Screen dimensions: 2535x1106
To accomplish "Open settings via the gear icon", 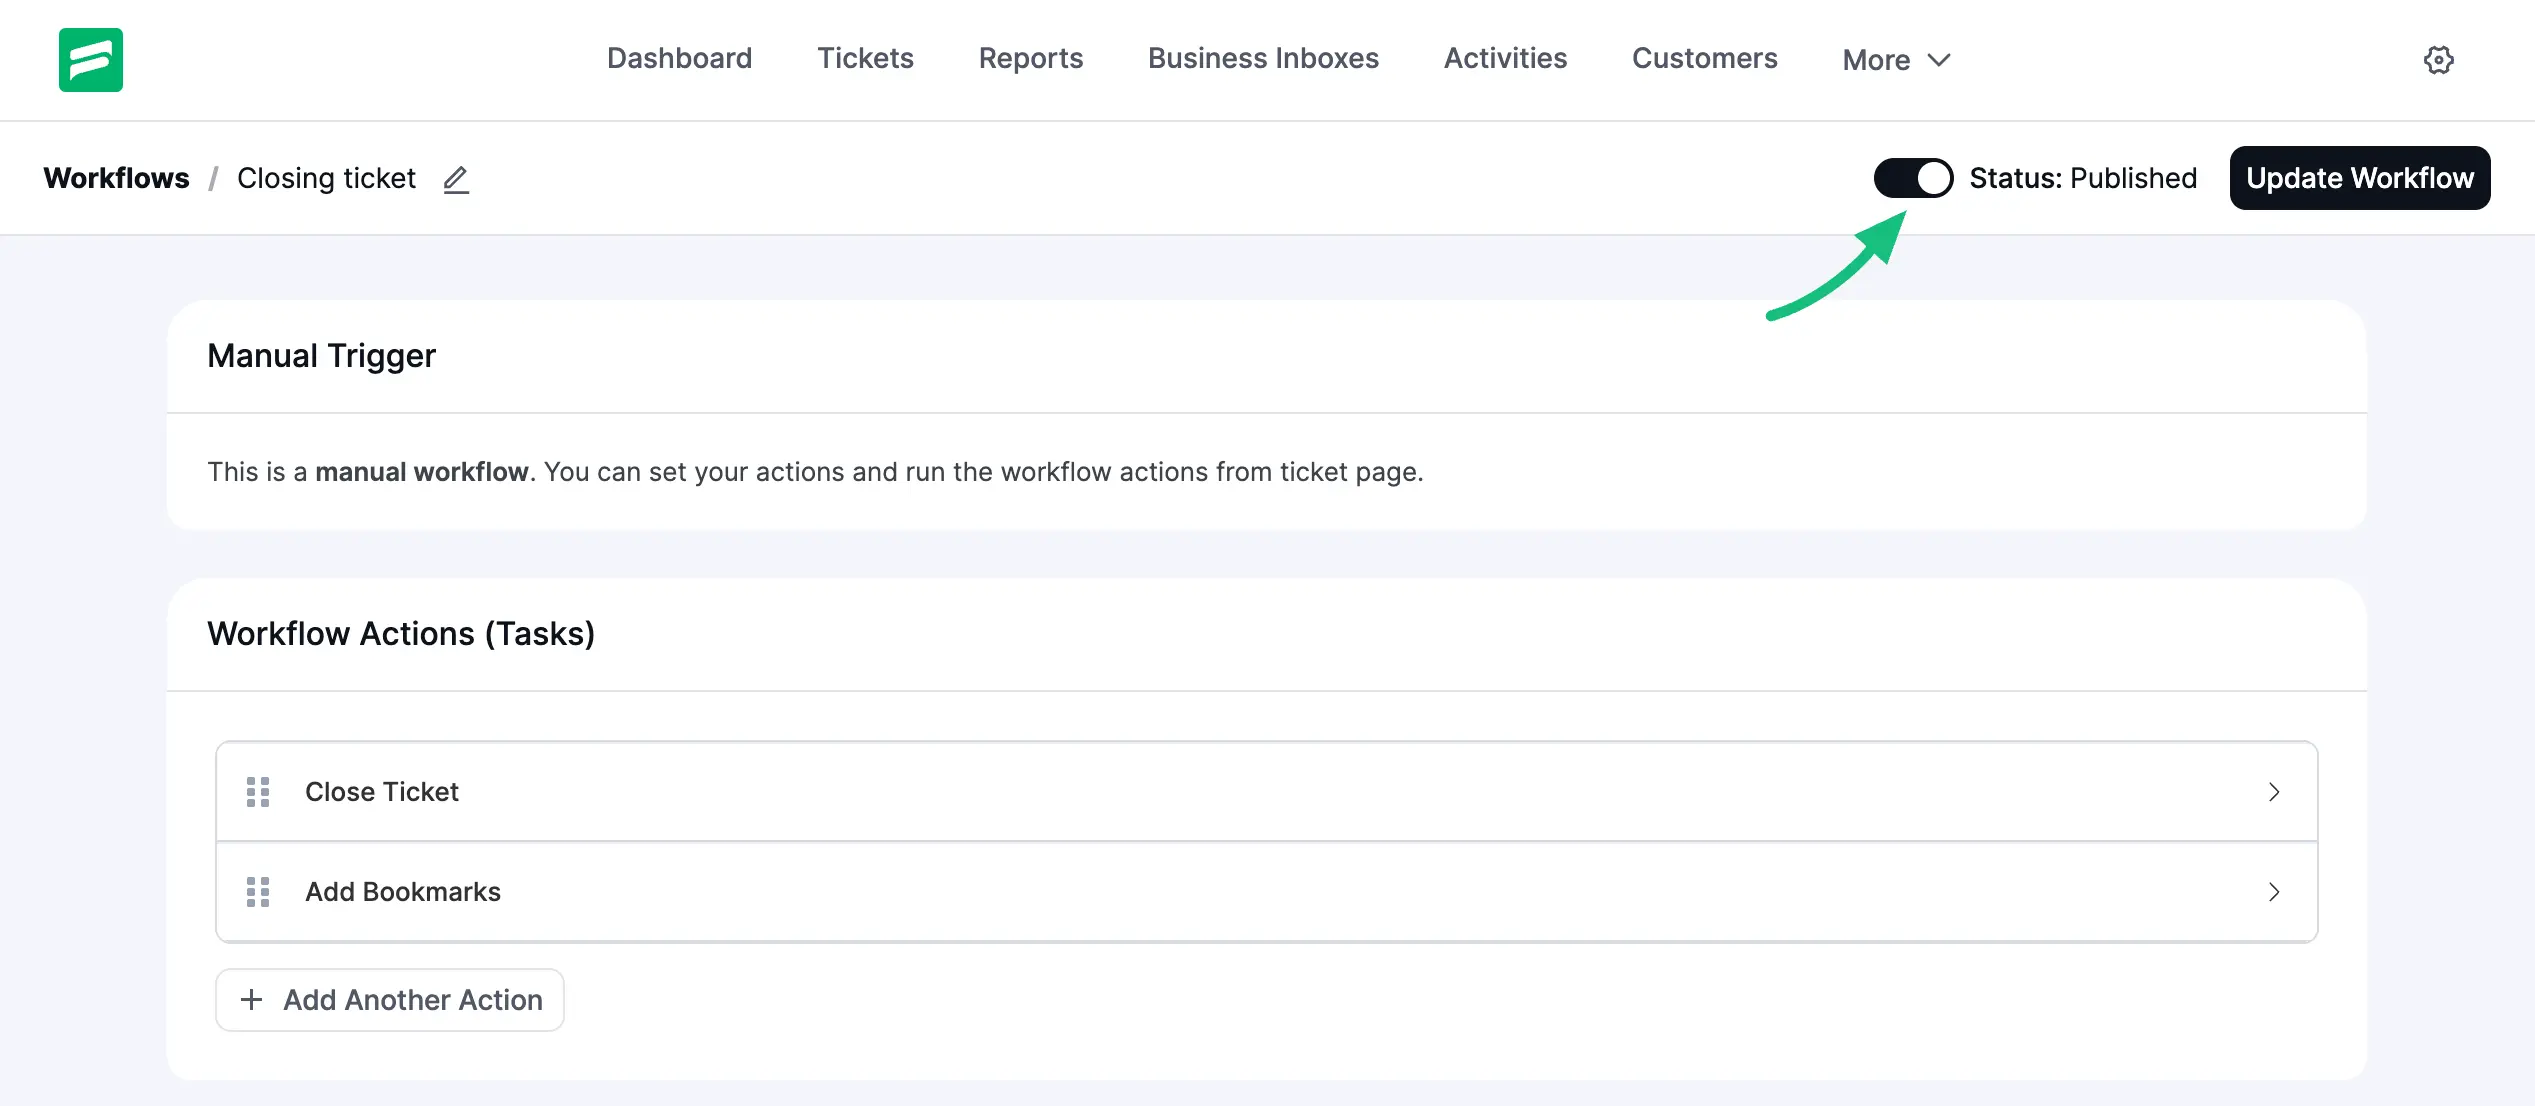I will click(2440, 60).
